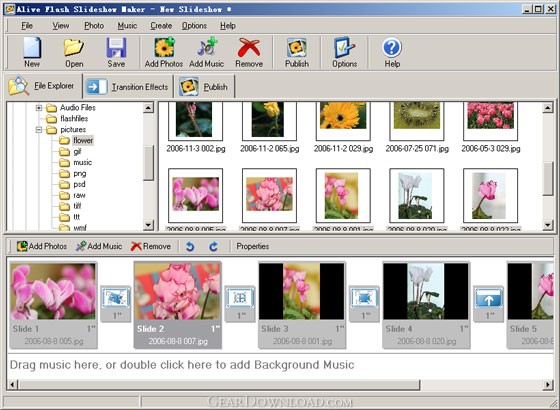This screenshot has width=560, height=410.
Task: Rotate slide counterclockwise with left arrow icon
Action: click(190, 246)
